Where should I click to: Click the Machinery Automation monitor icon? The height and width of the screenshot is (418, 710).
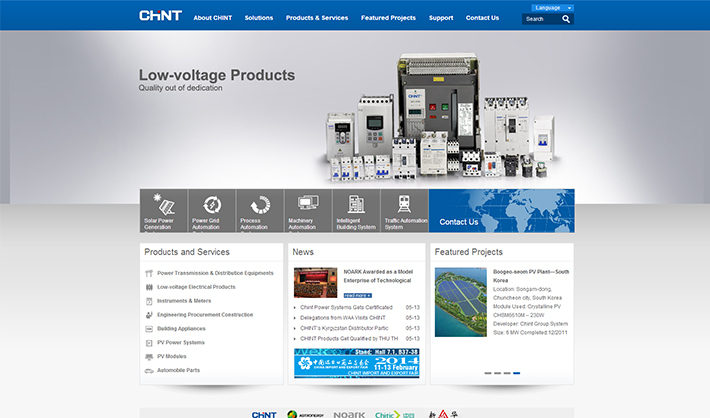(x=307, y=203)
